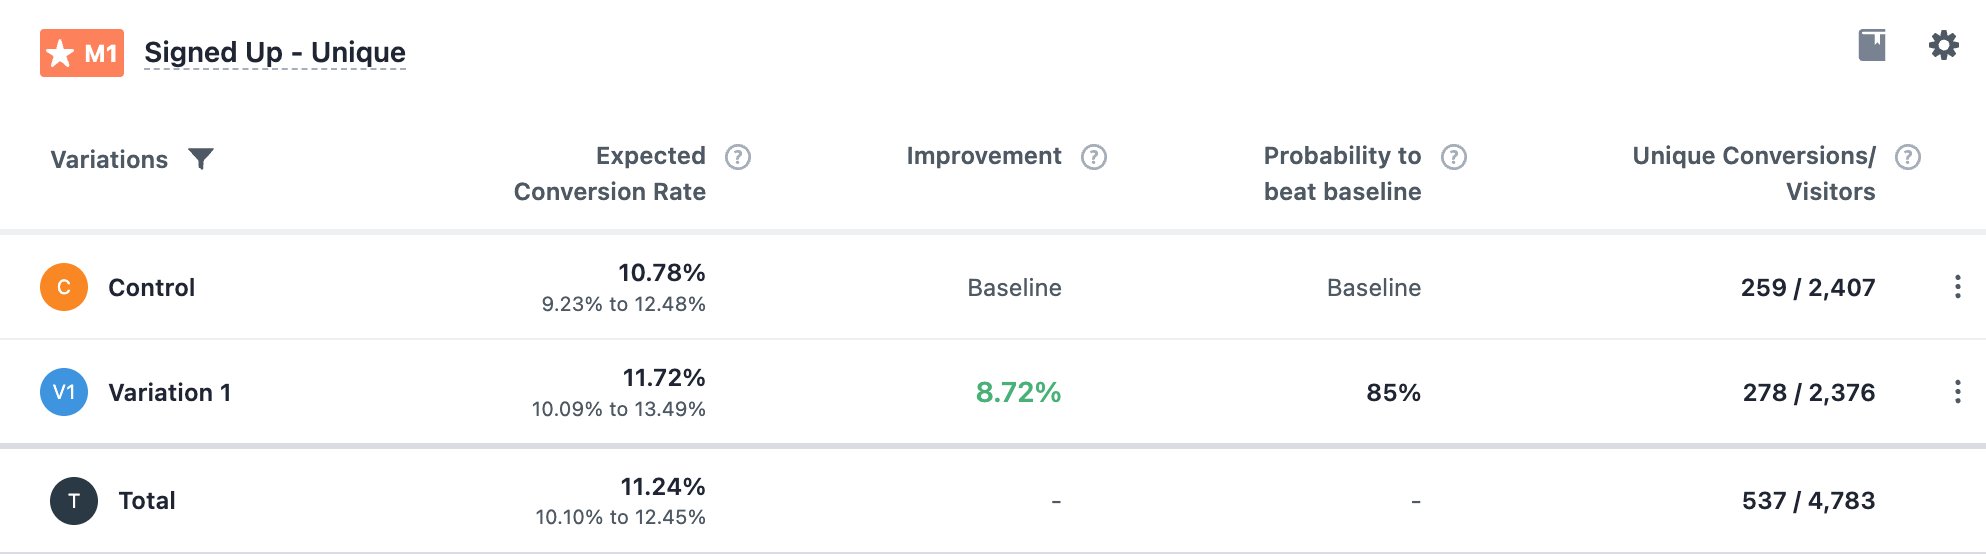
Task: Click the M1 star primary metric badge
Action: 82,53
